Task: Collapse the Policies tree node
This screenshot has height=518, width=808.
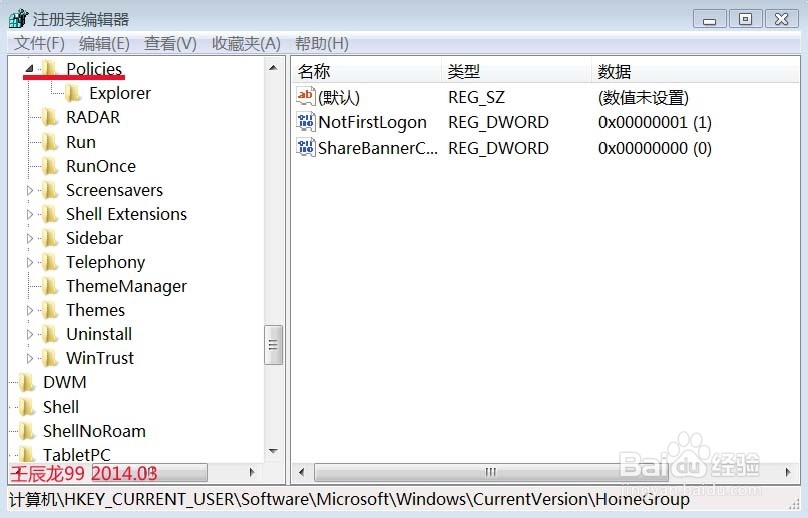Action: (x=29, y=68)
